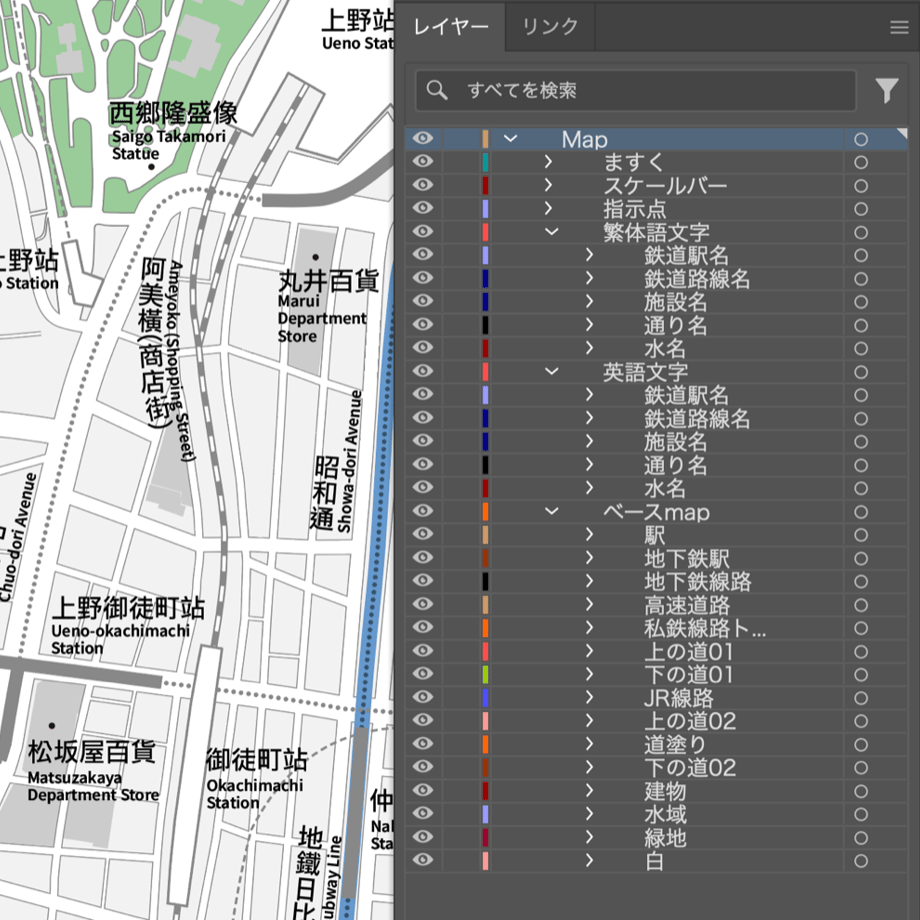Expand the スケールバー layer
Viewport: 920px width, 920px height.
click(x=548, y=185)
